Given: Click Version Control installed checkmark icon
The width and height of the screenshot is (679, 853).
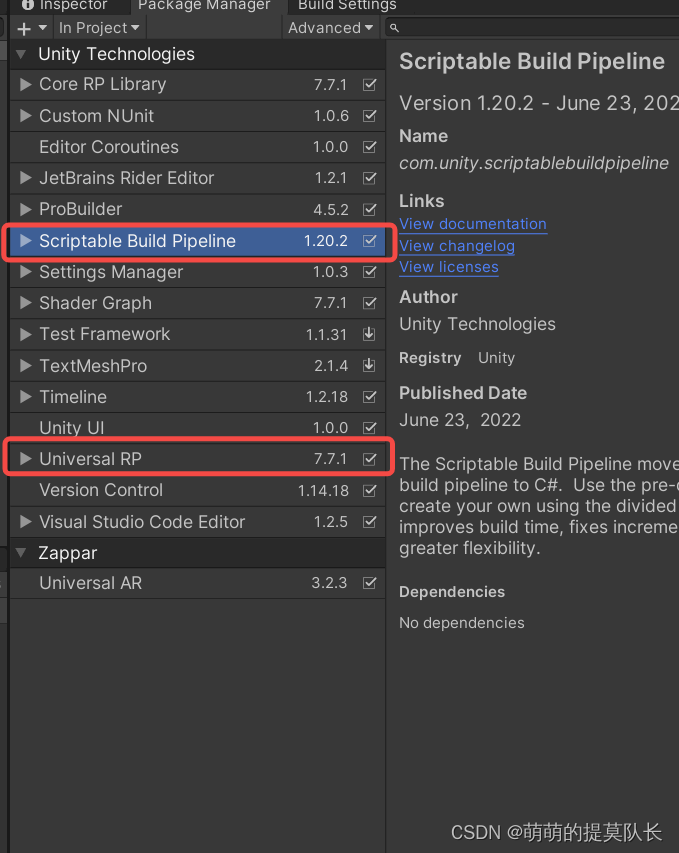Looking at the screenshot, I should (x=369, y=490).
